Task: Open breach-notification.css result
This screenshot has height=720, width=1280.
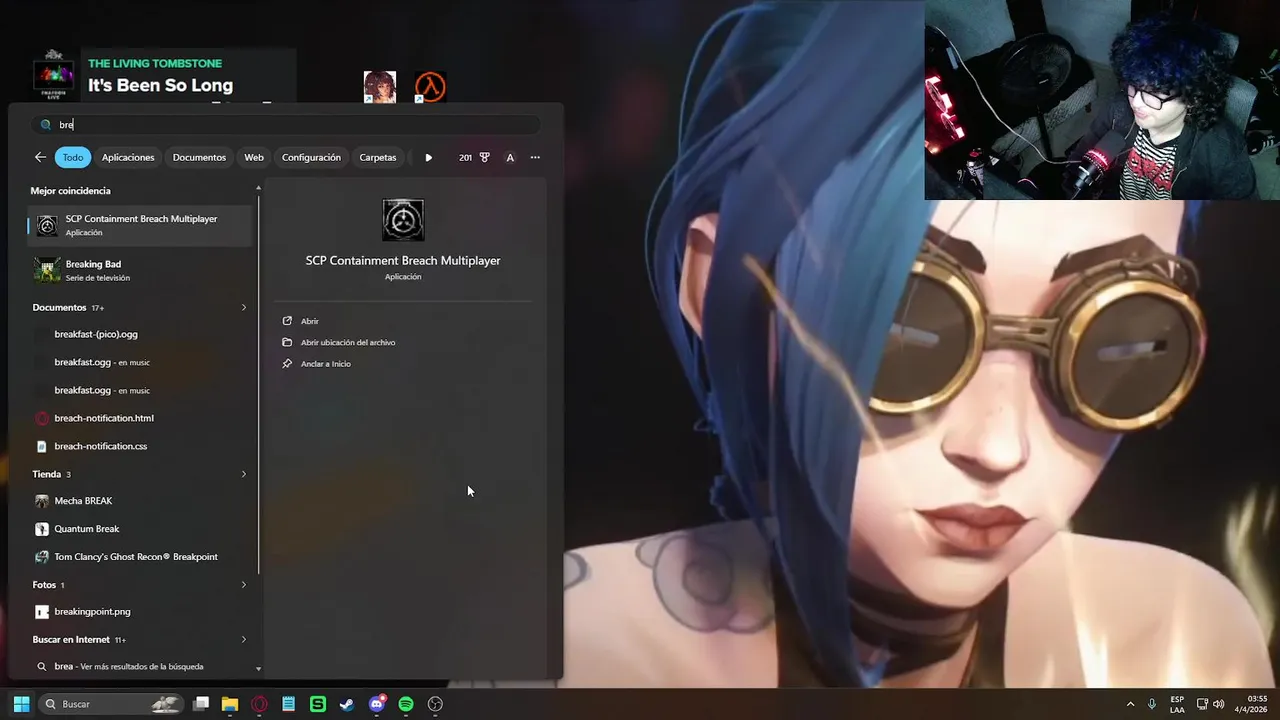Action: [x=140, y=446]
